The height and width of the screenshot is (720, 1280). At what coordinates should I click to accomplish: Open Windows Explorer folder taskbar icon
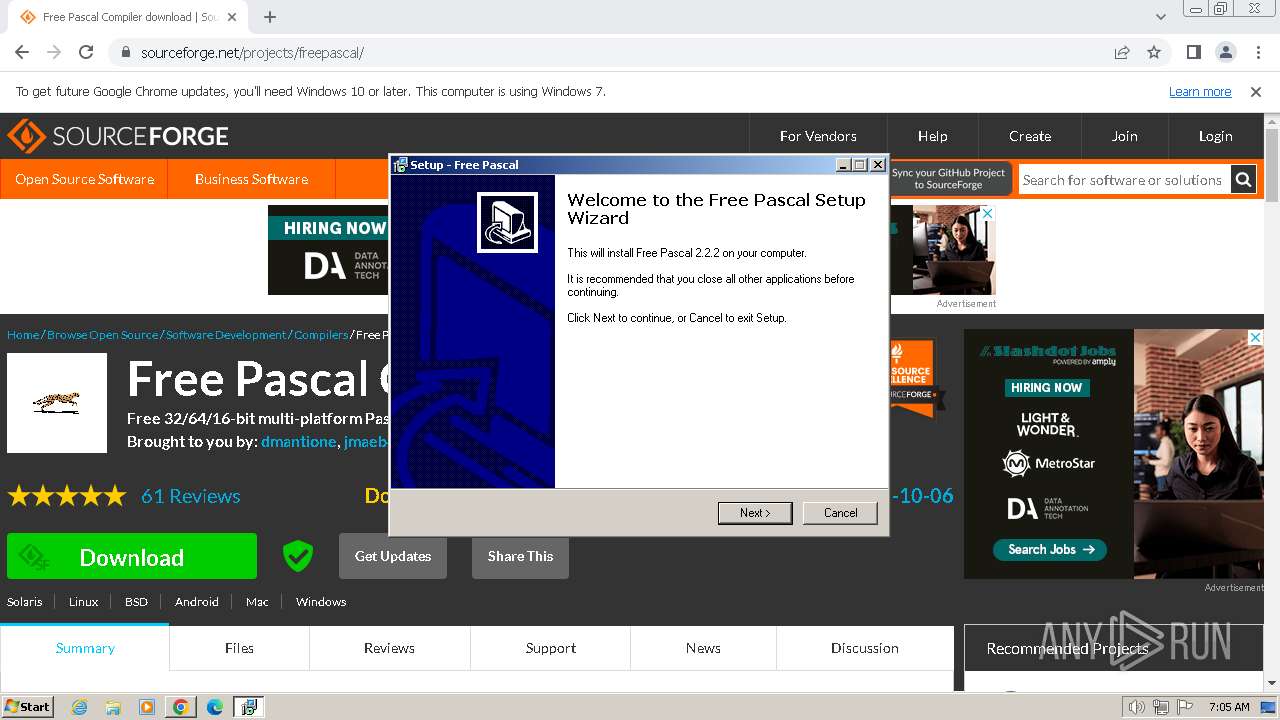tap(113, 707)
